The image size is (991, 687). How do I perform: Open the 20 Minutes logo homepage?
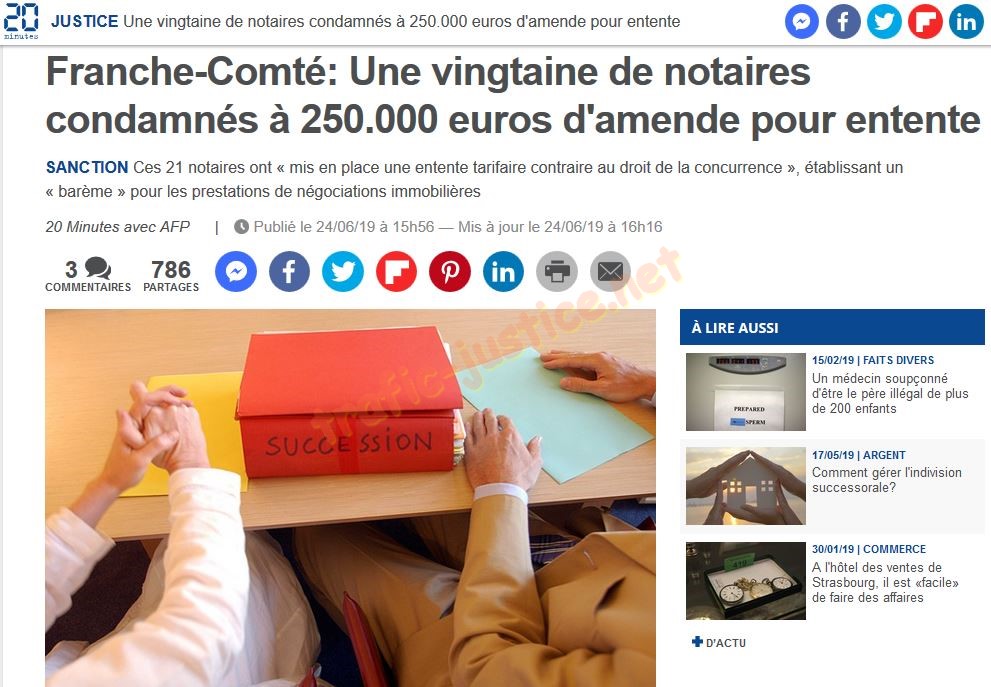click(x=21, y=21)
